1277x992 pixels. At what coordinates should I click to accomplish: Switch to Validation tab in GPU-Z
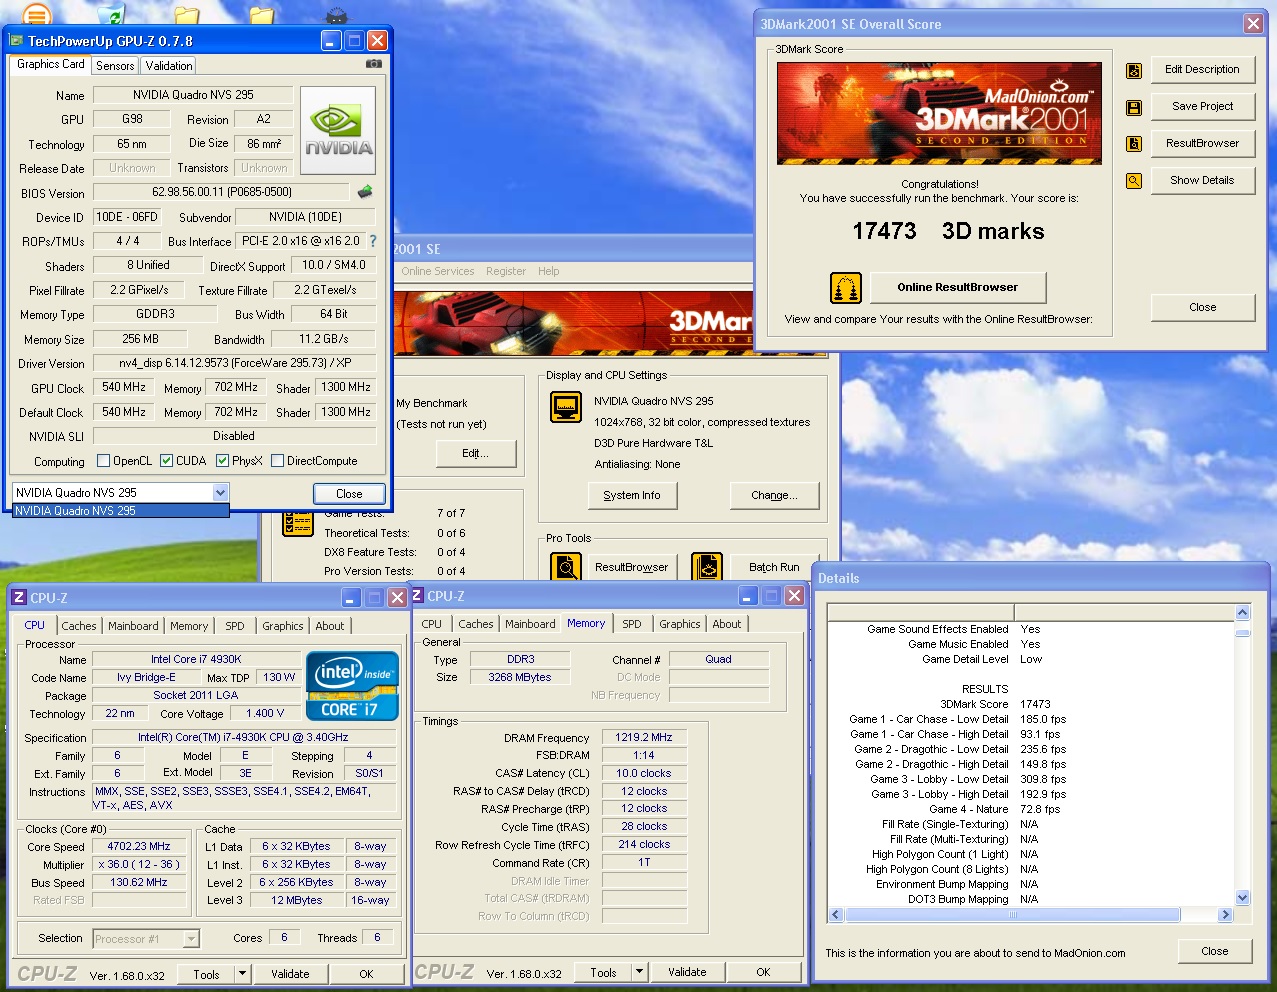[168, 66]
